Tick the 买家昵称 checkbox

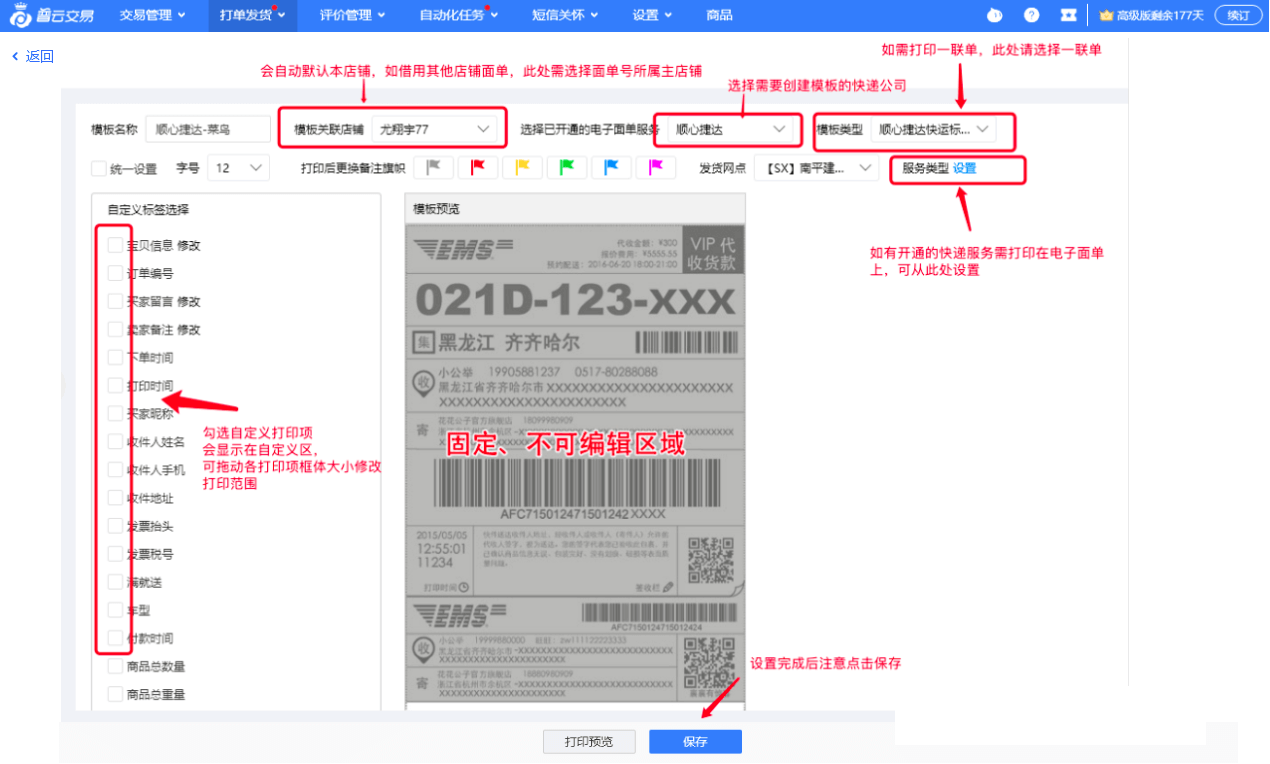click(115, 413)
